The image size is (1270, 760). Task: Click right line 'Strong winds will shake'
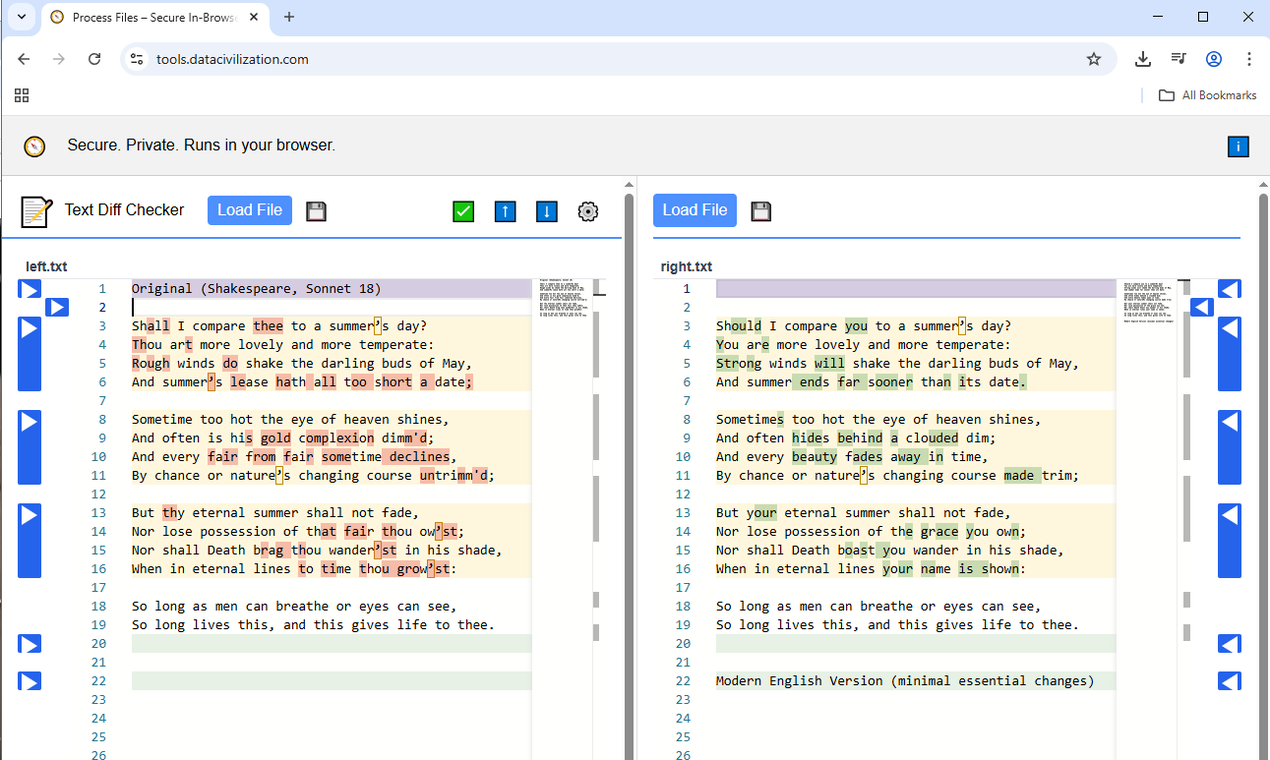click(x=897, y=363)
